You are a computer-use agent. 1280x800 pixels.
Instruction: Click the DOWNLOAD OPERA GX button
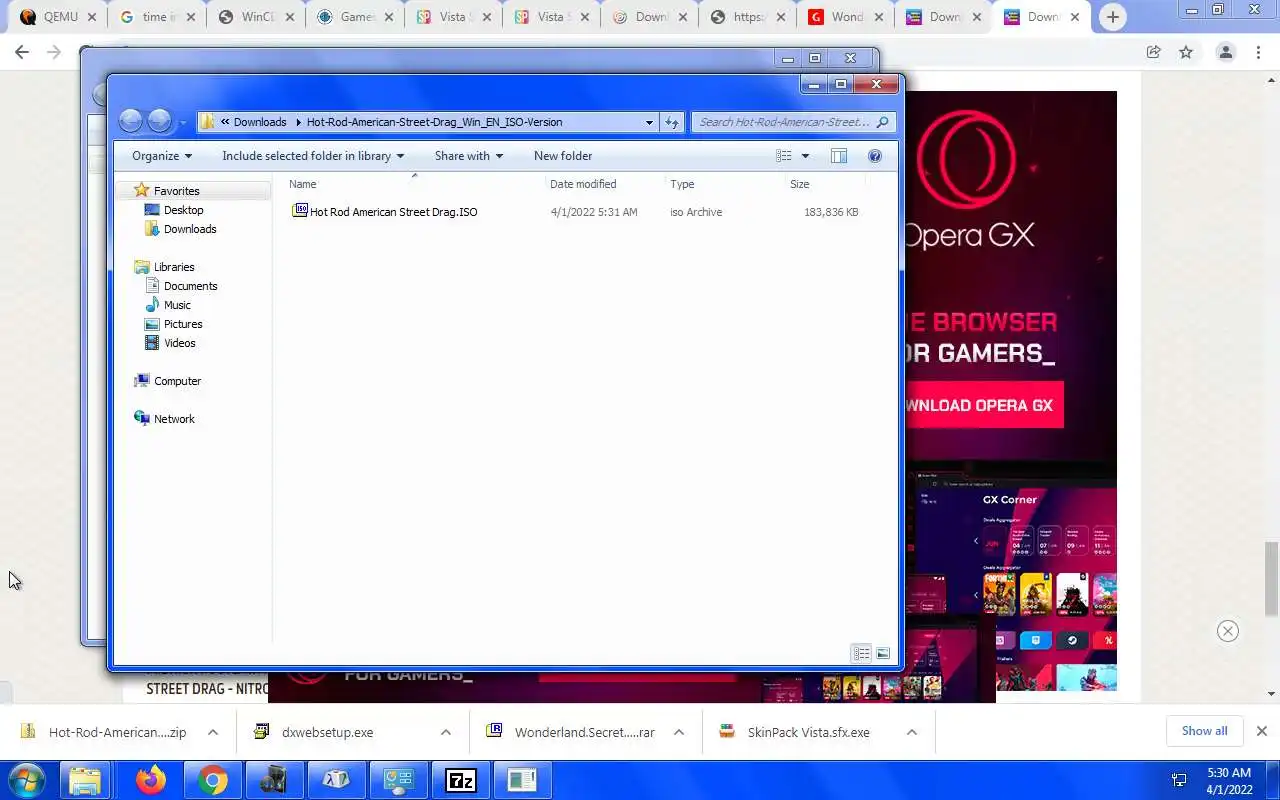pyautogui.click(x=983, y=405)
